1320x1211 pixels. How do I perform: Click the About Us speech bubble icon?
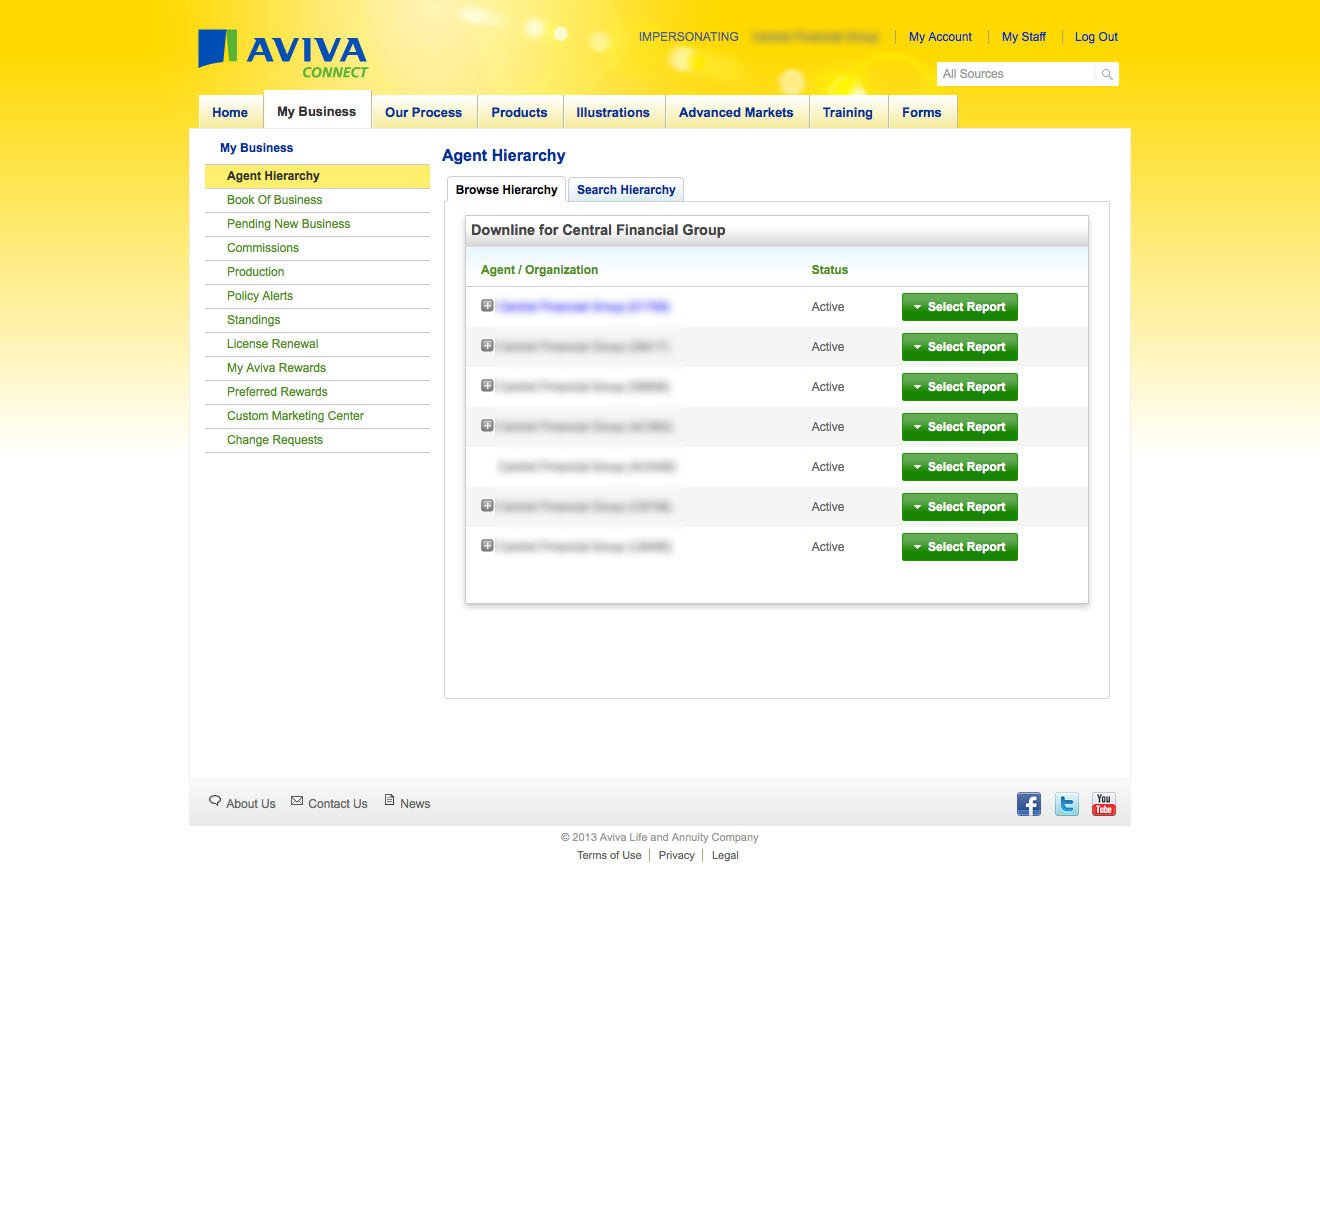tap(215, 801)
